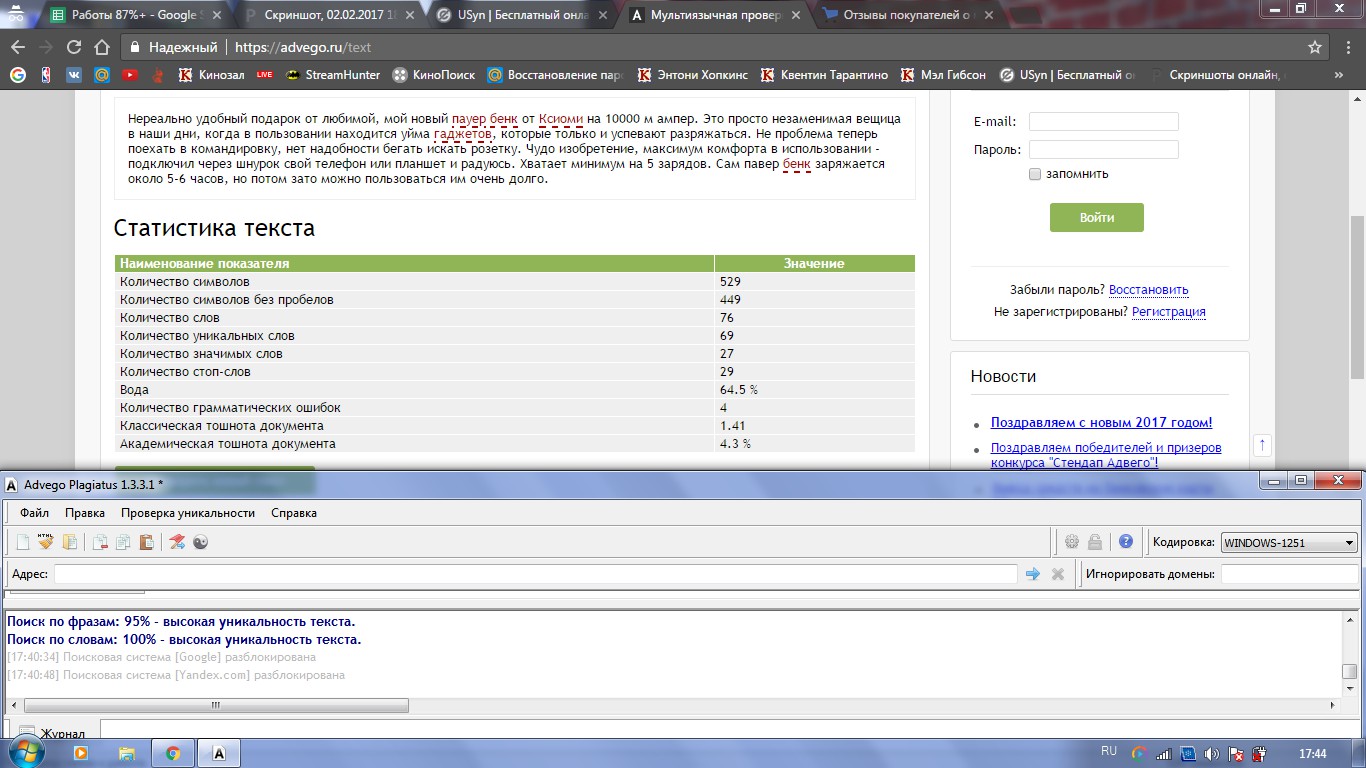
Task: Open the VK bookmark icon
Action: coord(74,74)
